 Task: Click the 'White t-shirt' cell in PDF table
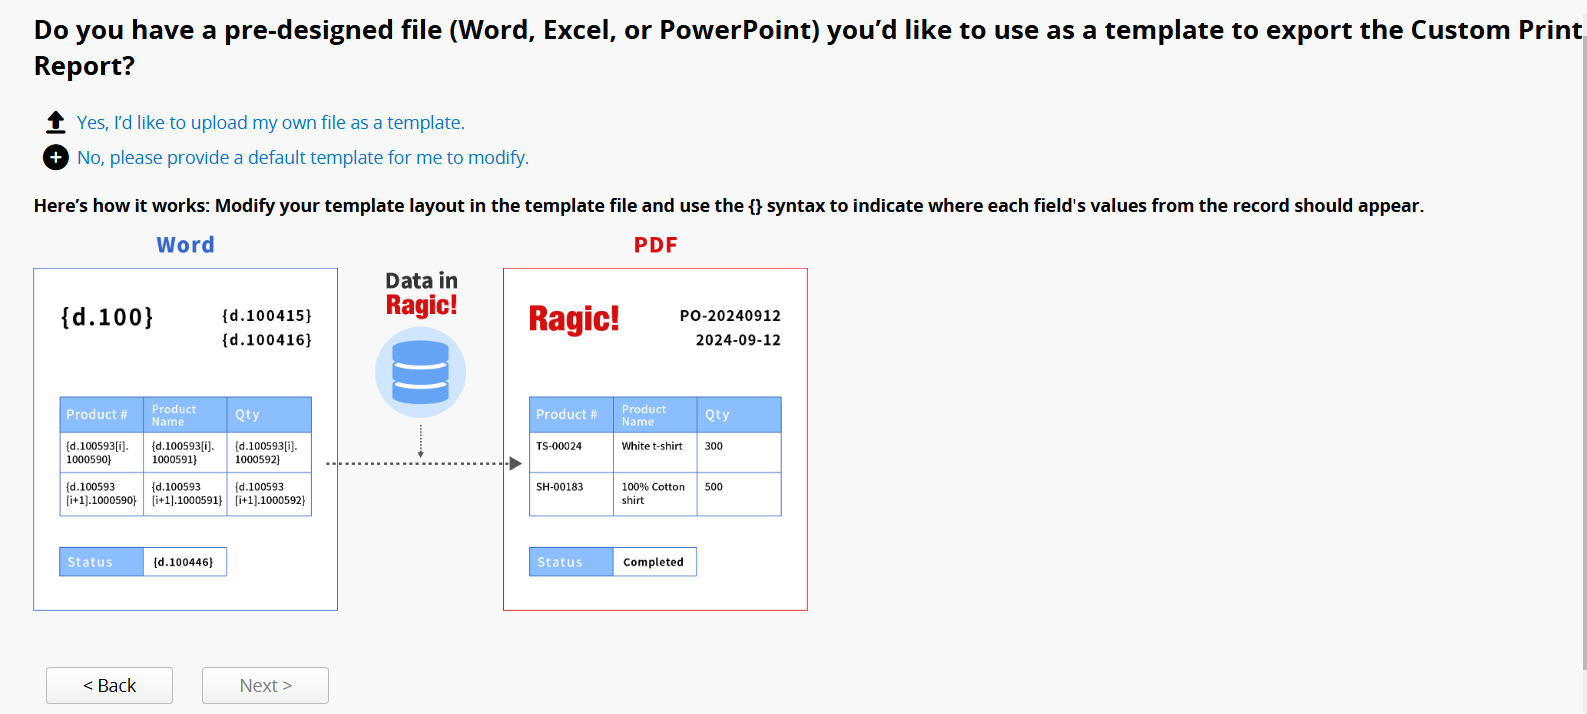pos(652,446)
